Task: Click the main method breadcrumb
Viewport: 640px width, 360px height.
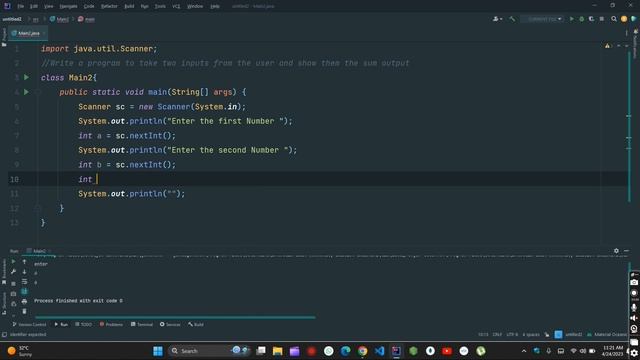Action: coord(87,19)
